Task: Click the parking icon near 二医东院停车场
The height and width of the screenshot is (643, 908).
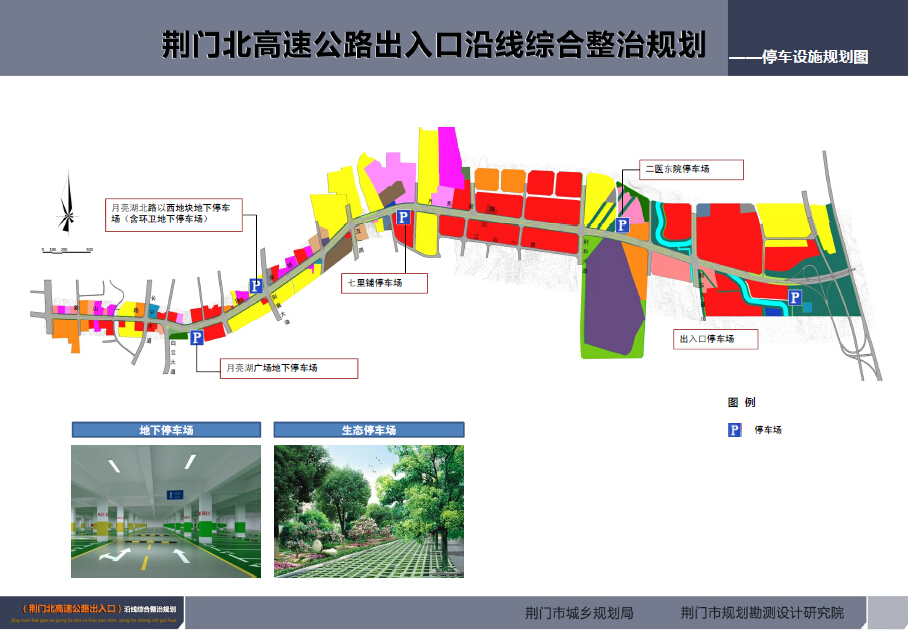Action: [623, 223]
